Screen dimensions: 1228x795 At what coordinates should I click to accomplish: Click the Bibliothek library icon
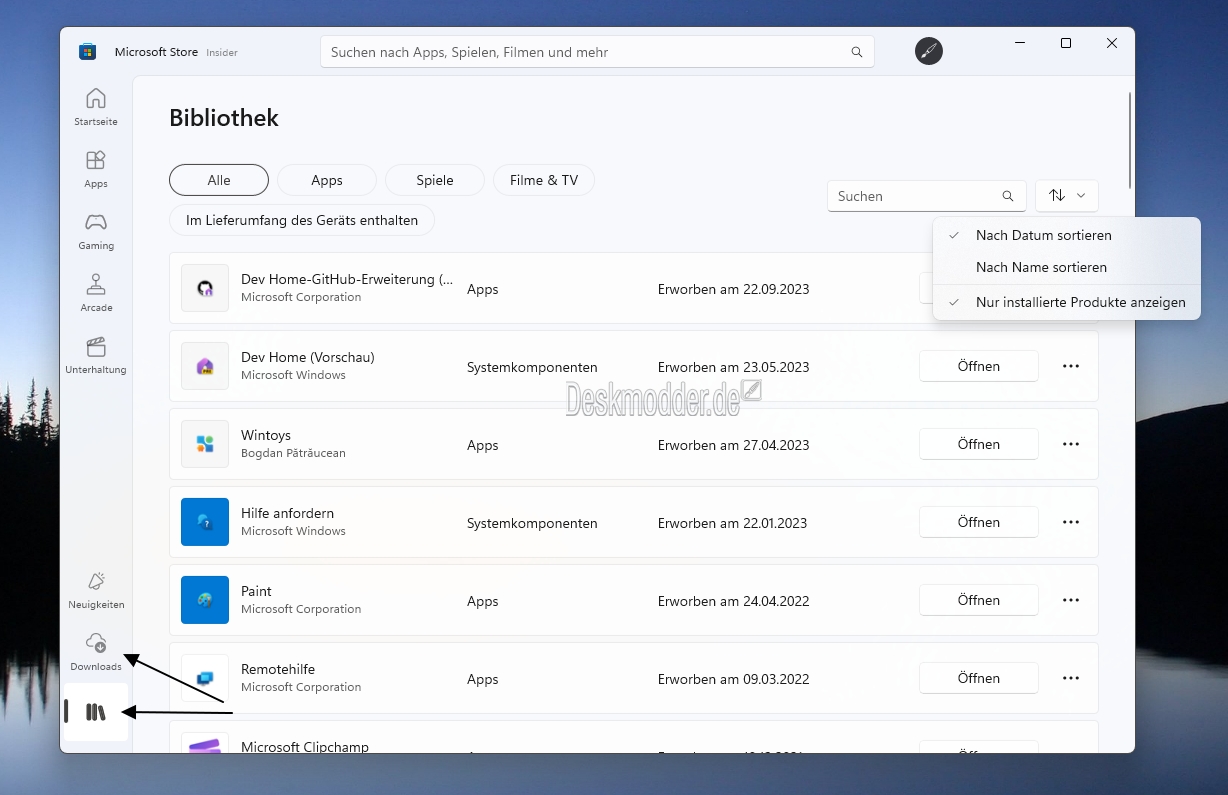pyautogui.click(x=96, y=712)
